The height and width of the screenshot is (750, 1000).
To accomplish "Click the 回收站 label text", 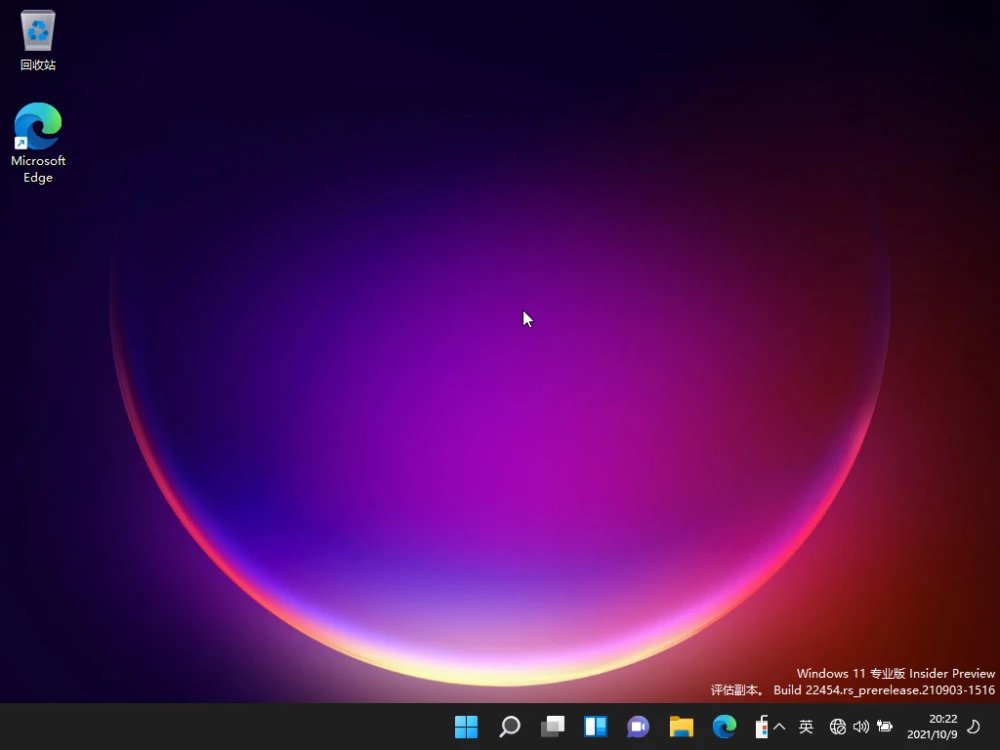I will pos(38,65).
